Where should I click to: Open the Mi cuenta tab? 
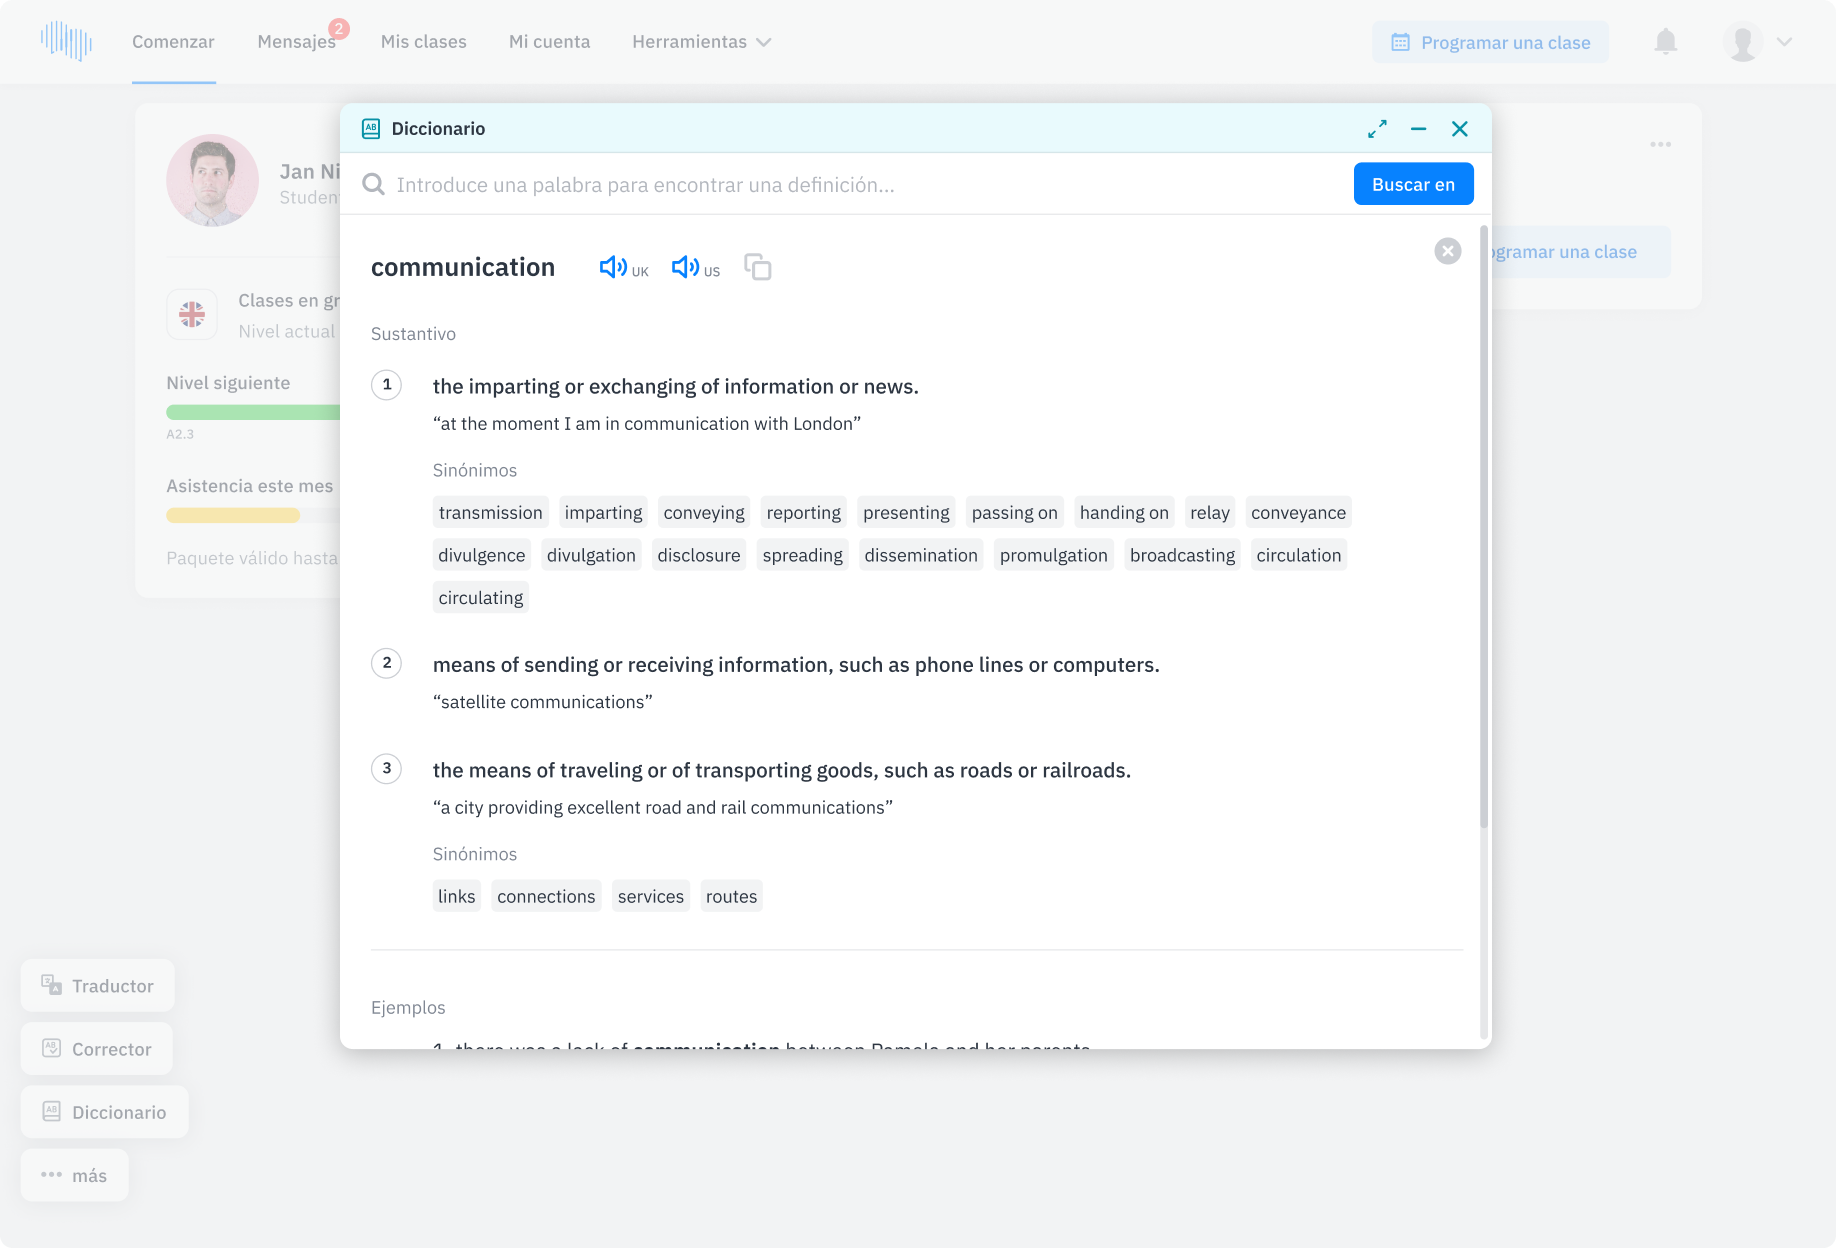point(549,42)
